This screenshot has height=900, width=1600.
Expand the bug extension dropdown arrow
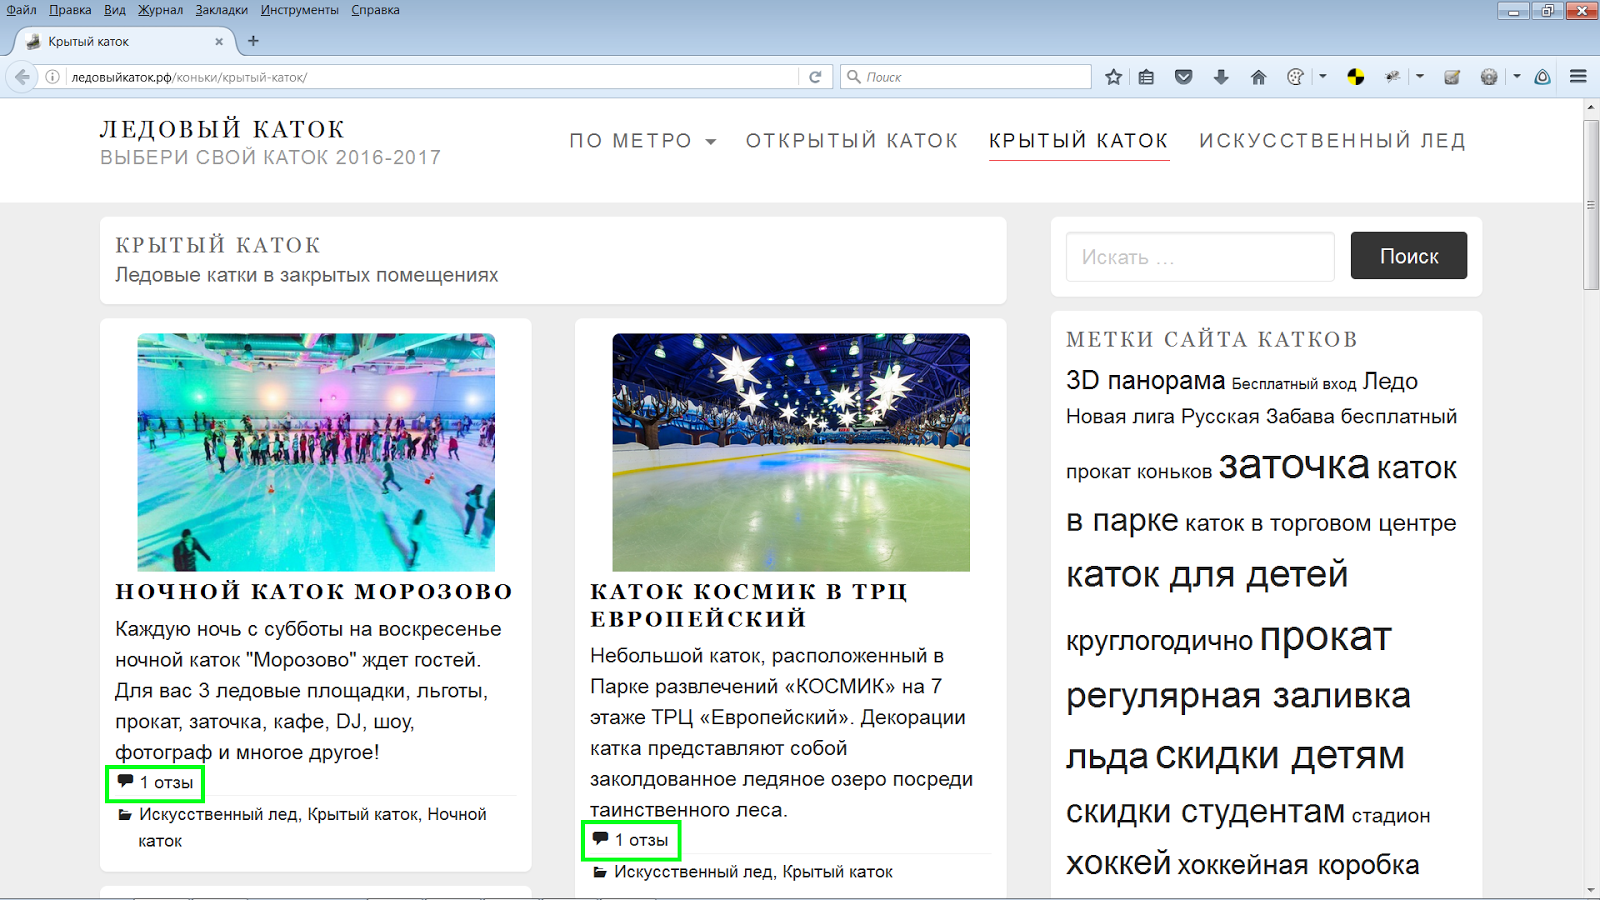(1419, 77)
